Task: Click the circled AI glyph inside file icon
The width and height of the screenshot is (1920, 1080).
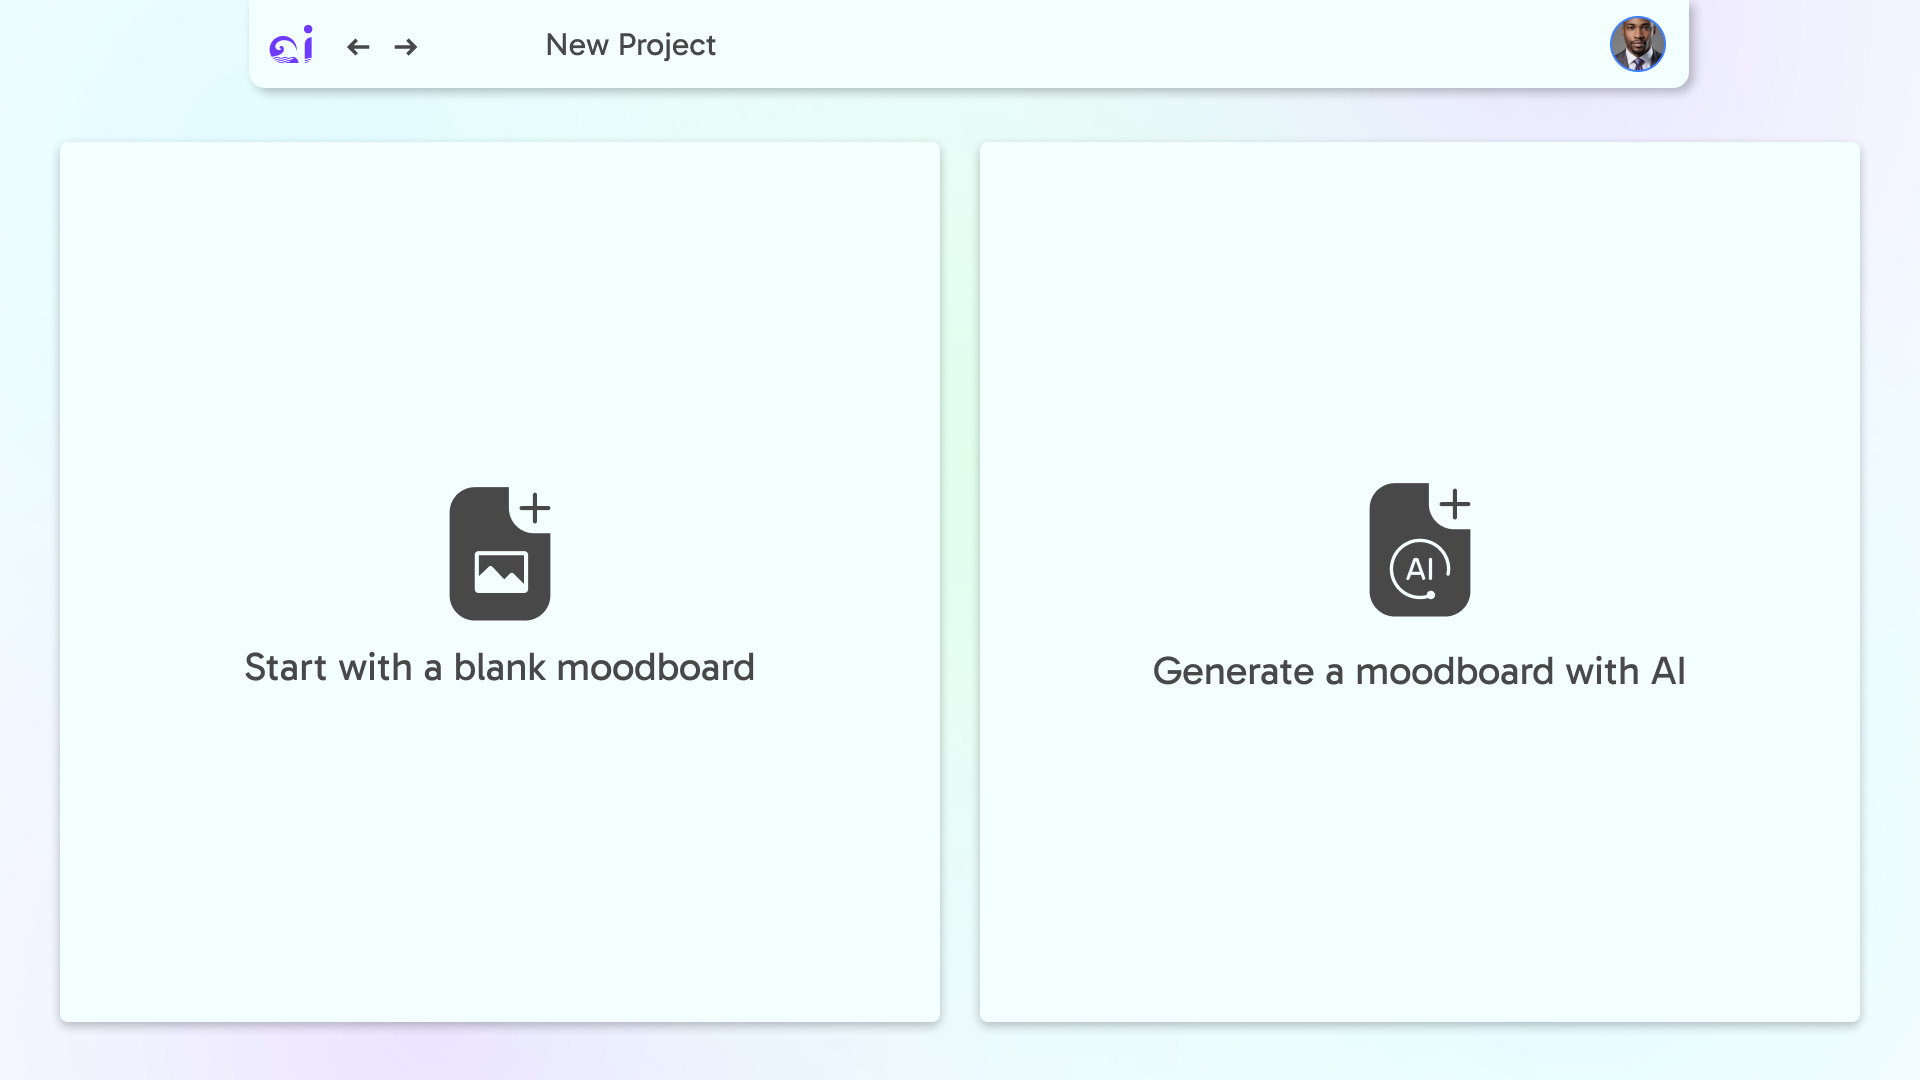Action: [x=1420, y=569]
